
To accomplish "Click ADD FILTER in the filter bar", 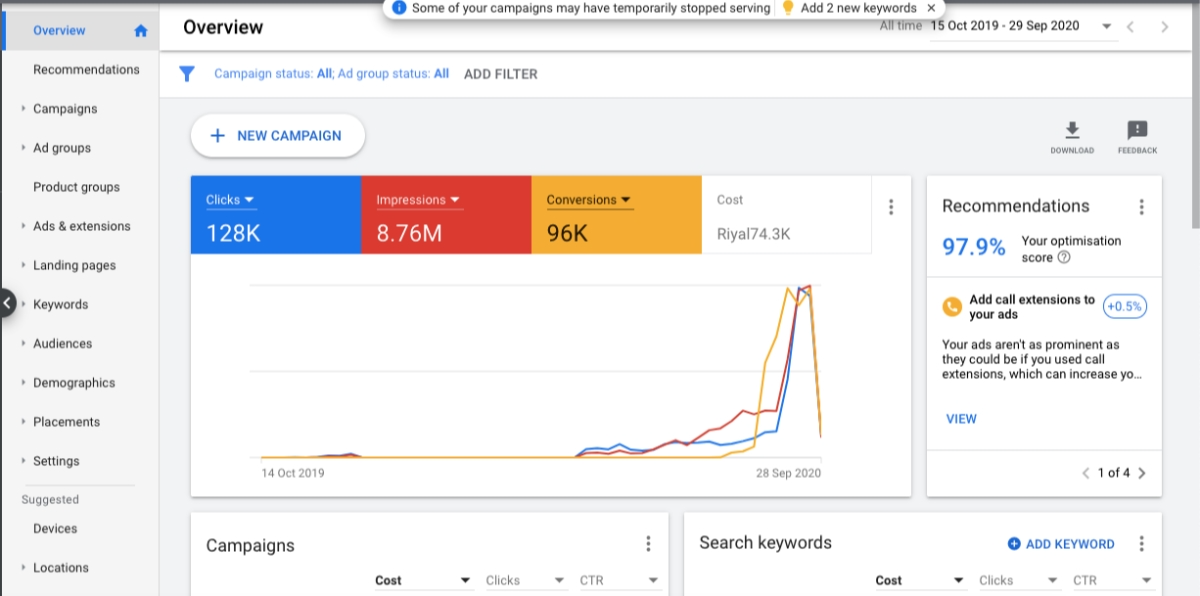I will point(500,74).
